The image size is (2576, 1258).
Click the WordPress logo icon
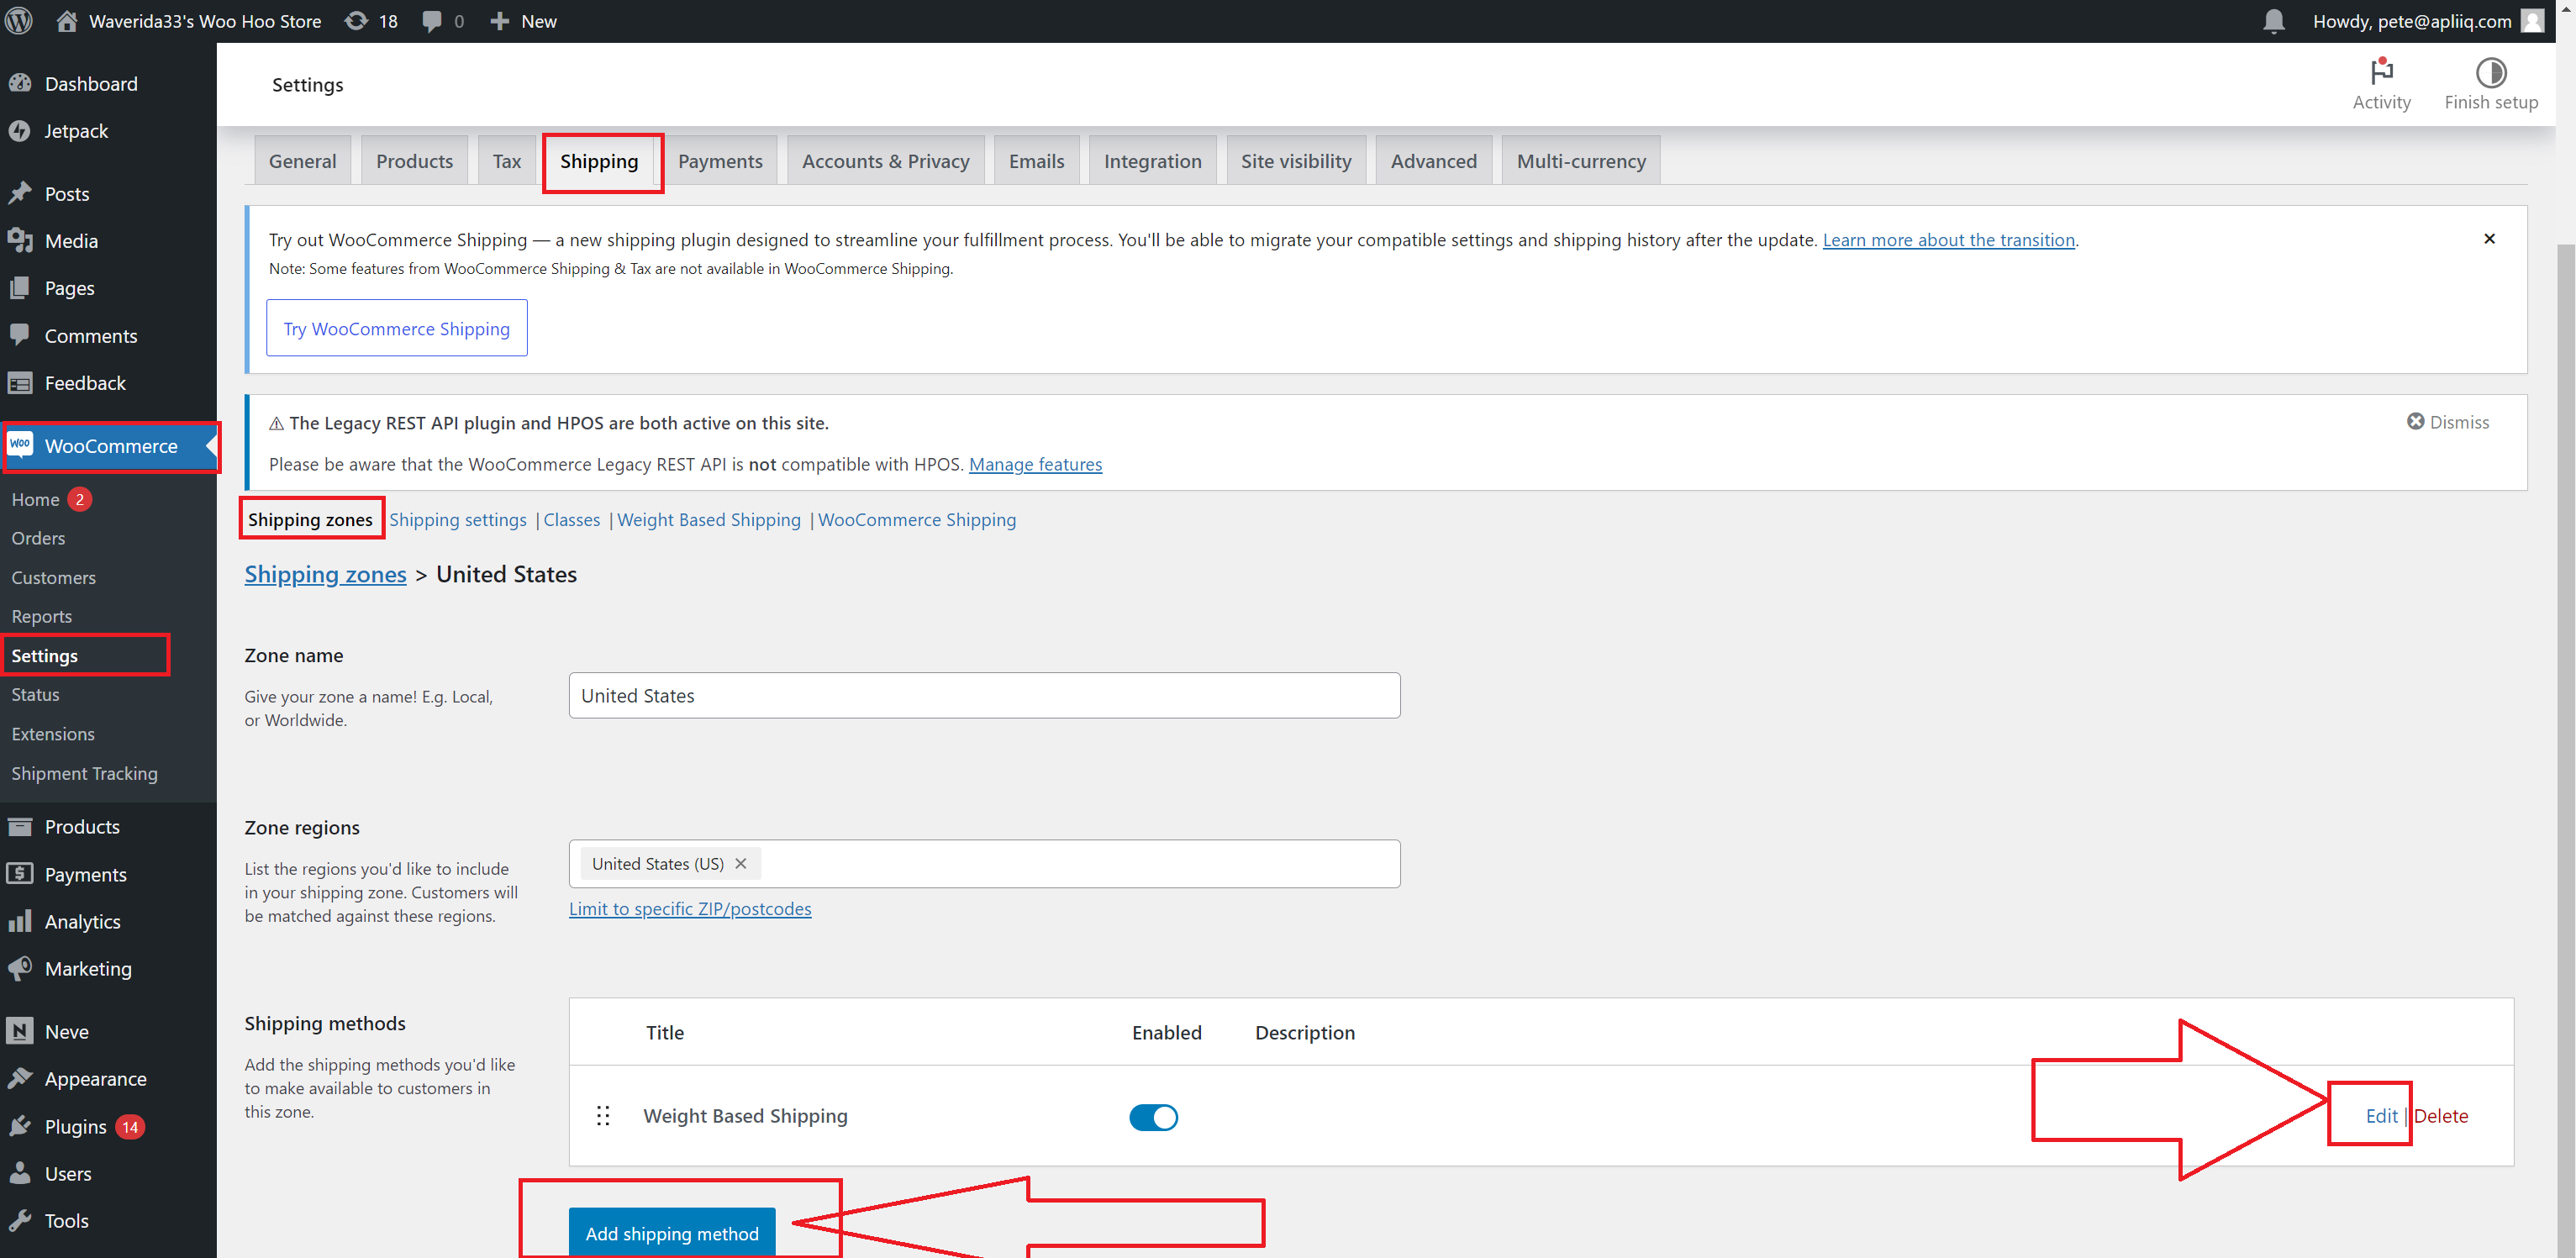[19, 21]
